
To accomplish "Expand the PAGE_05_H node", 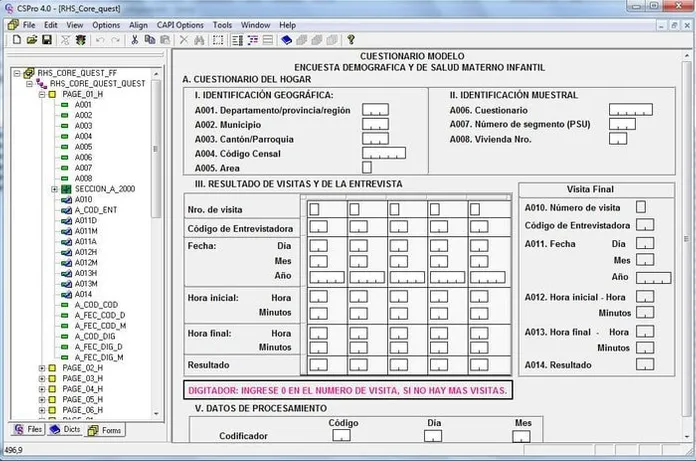I will pyautogui.click(x=42, y=399).
